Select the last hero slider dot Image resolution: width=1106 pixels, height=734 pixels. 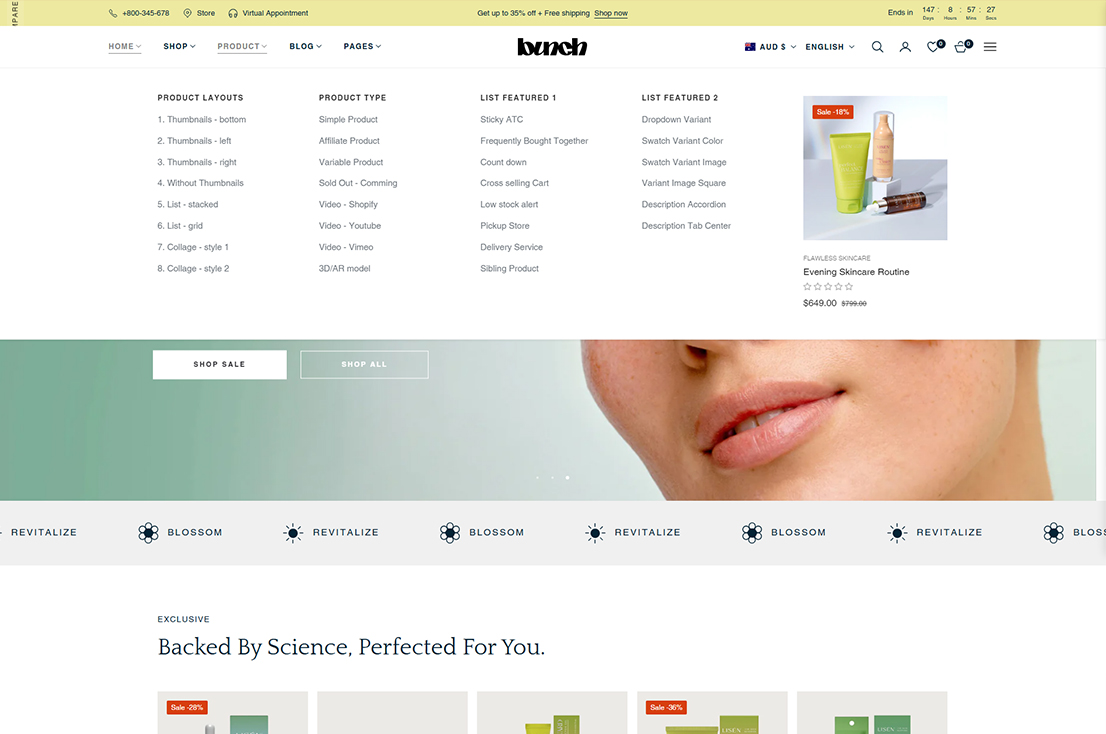pos(568,478)
